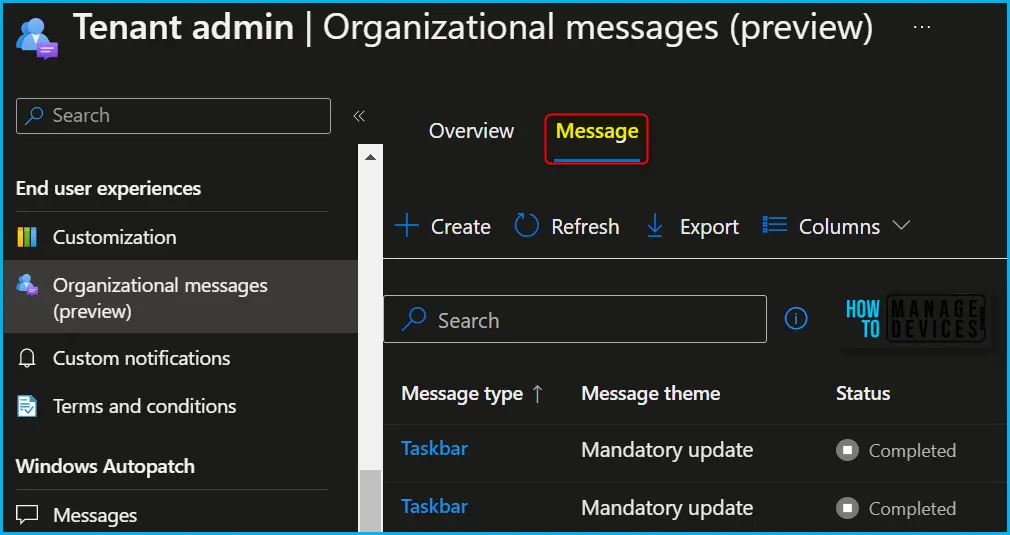Screen dimensions: 1010x535
Task: Click the second Completed status icon
Action: pyautogui.click(x=848, y=509)
